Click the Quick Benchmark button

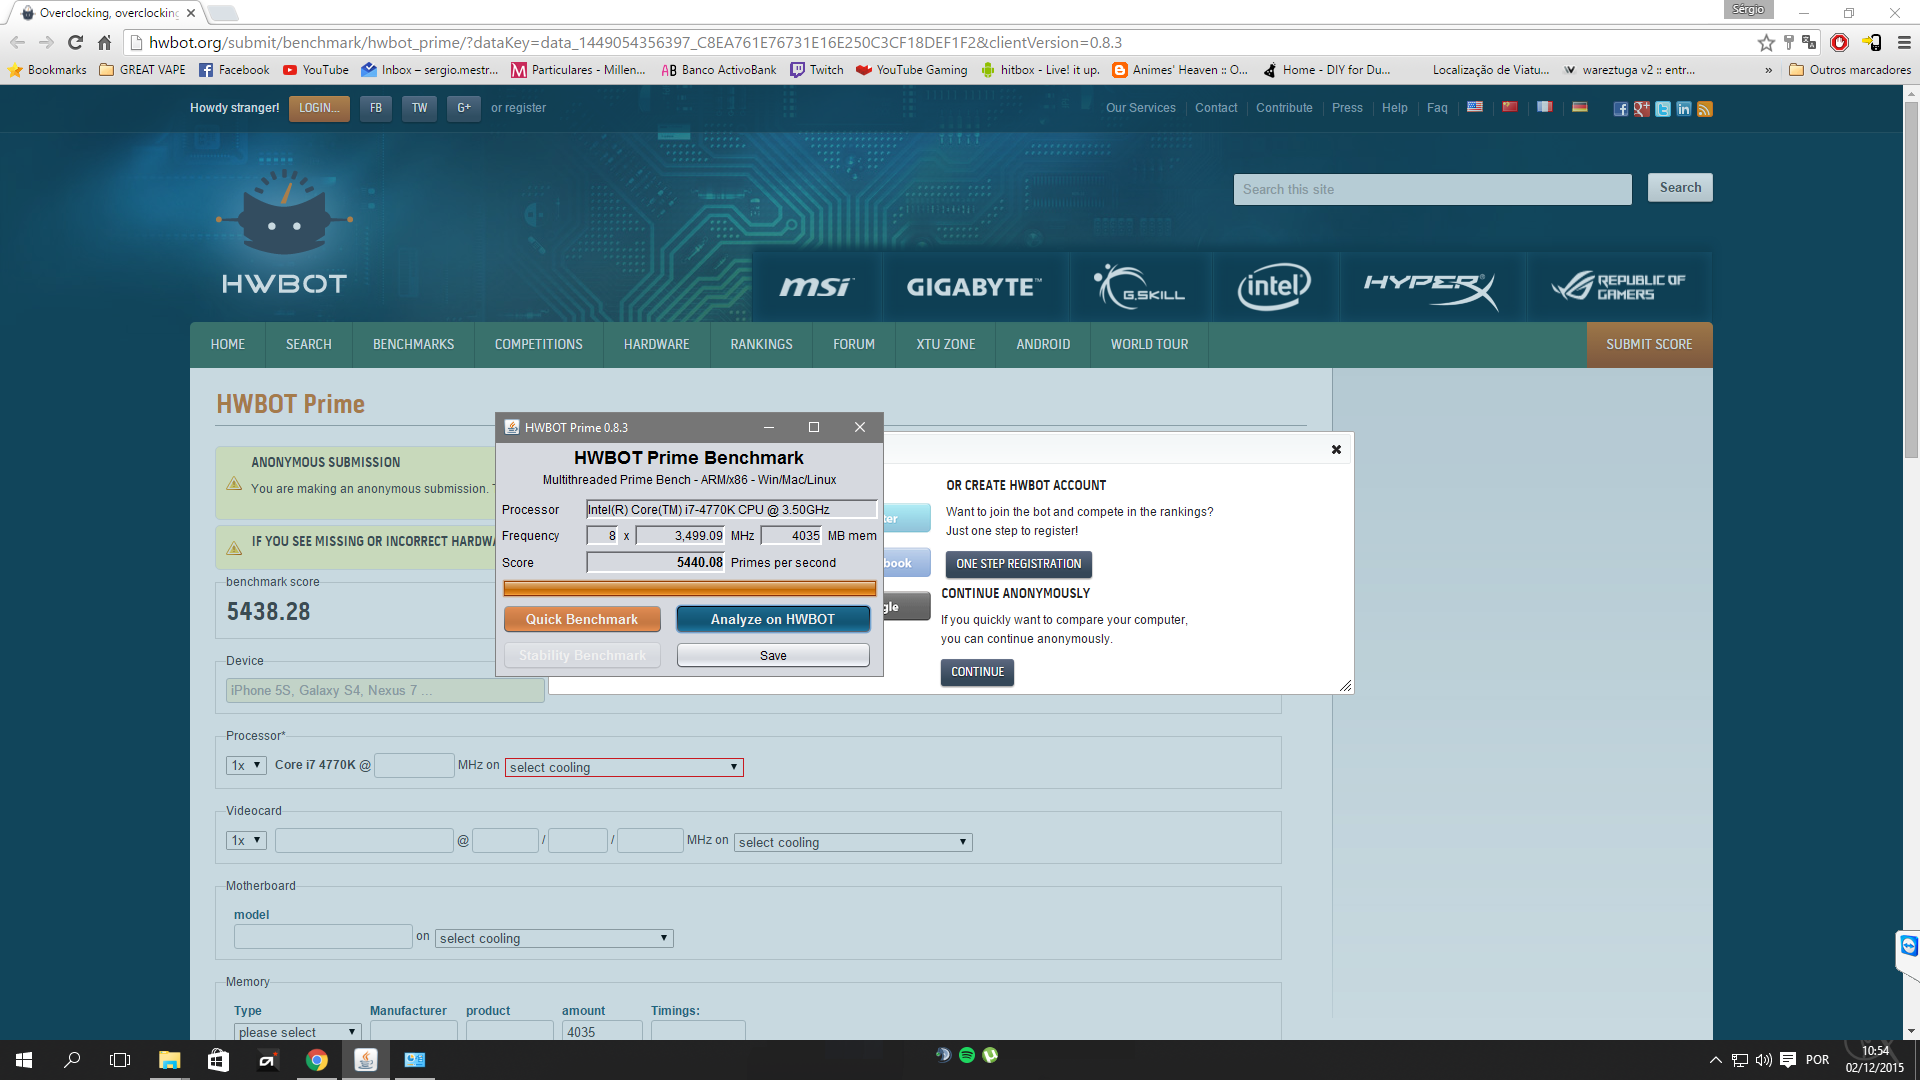click(x=582, y=619)
